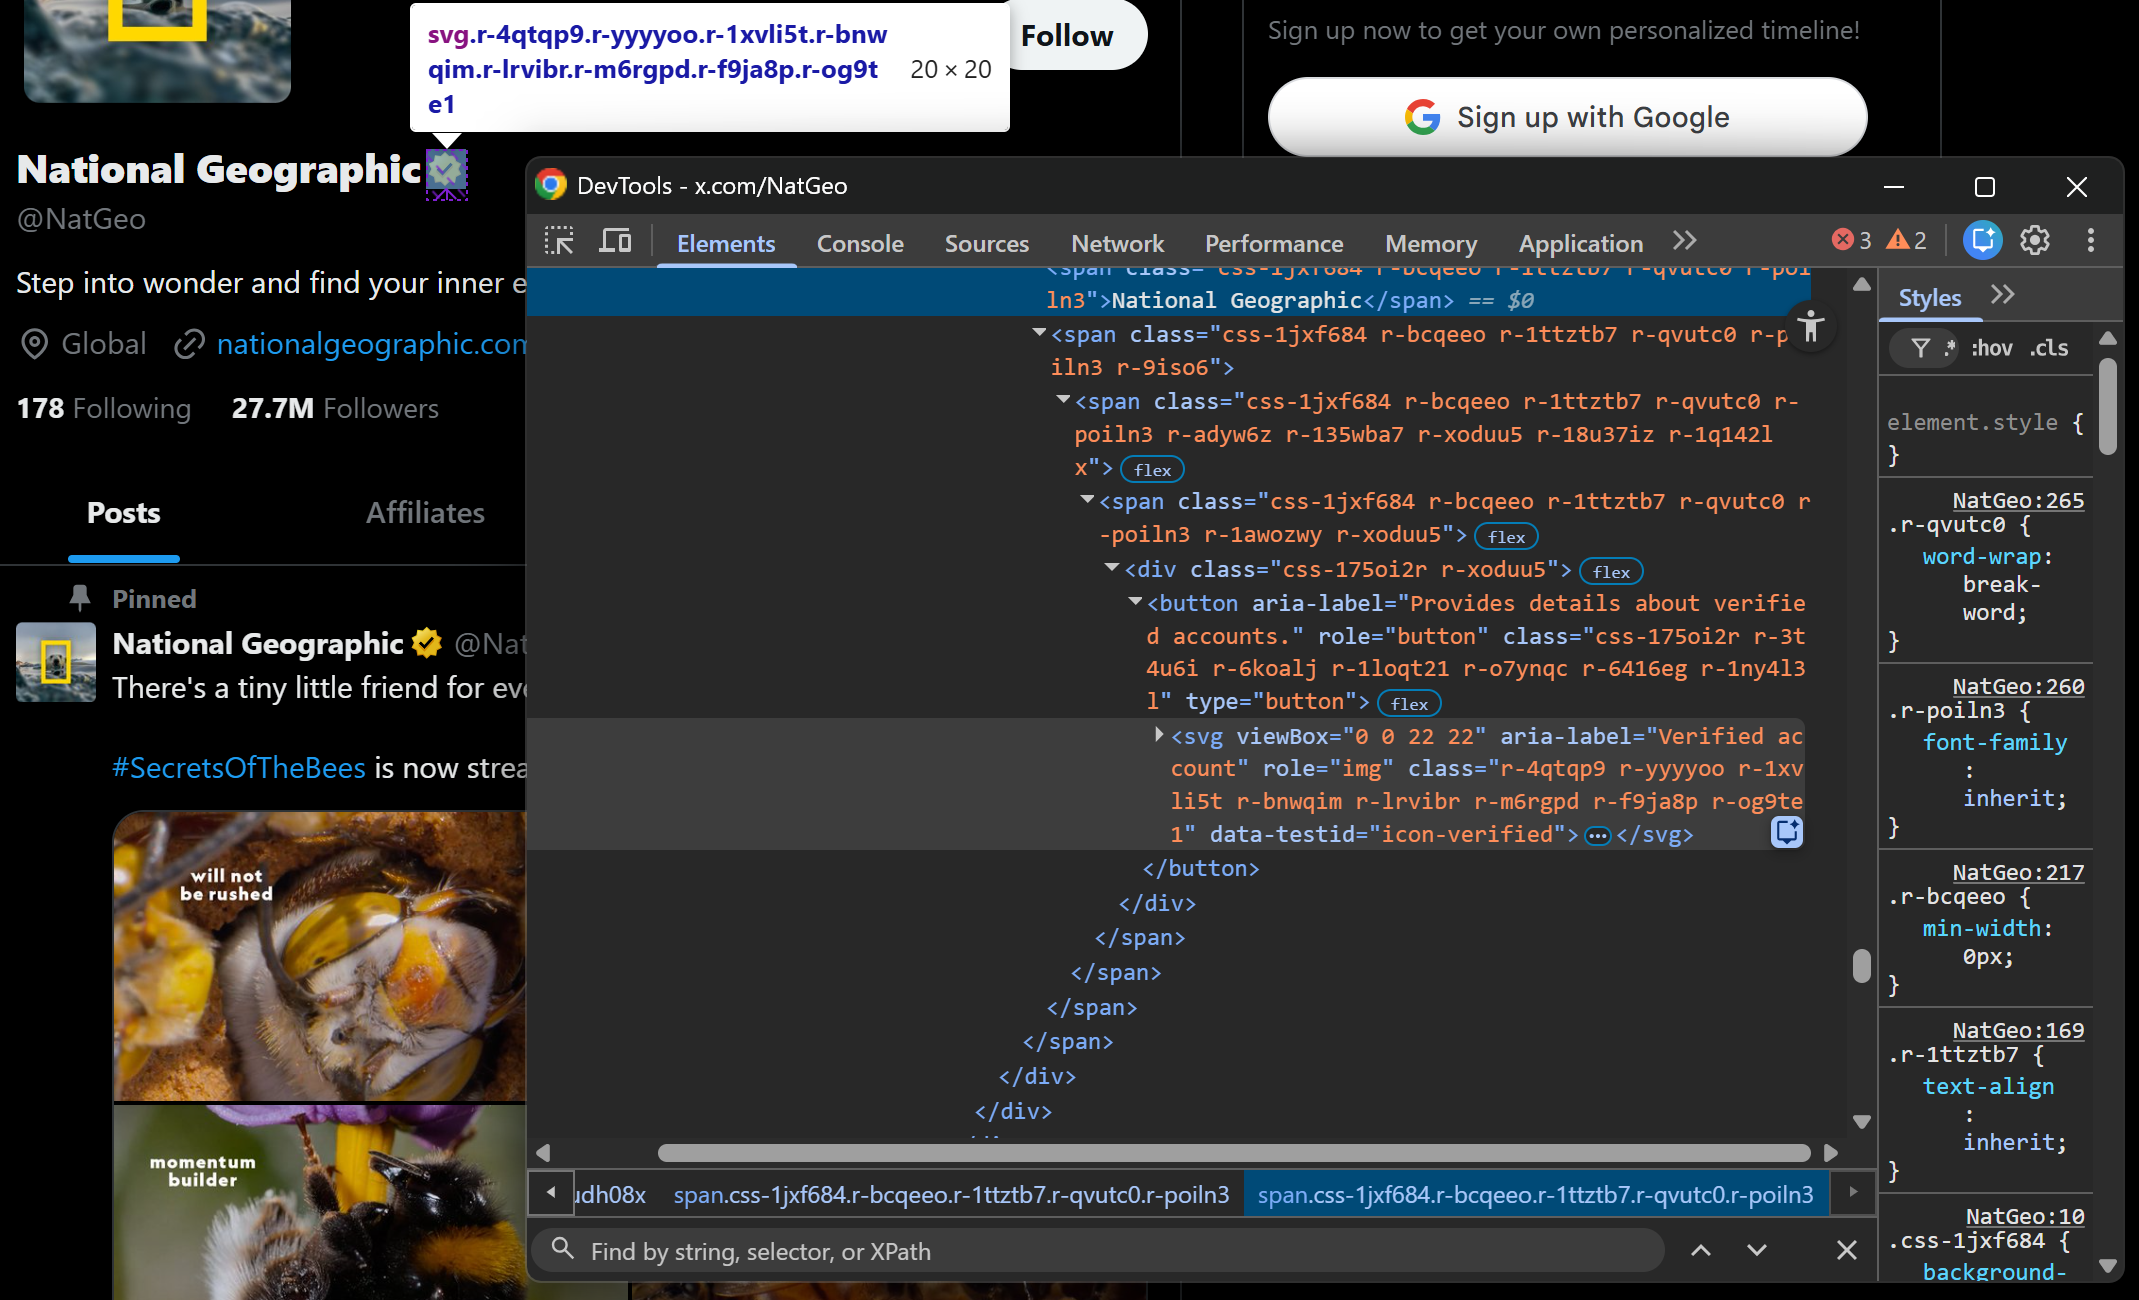Toggle :hov element state panel

coord(1991,348)
